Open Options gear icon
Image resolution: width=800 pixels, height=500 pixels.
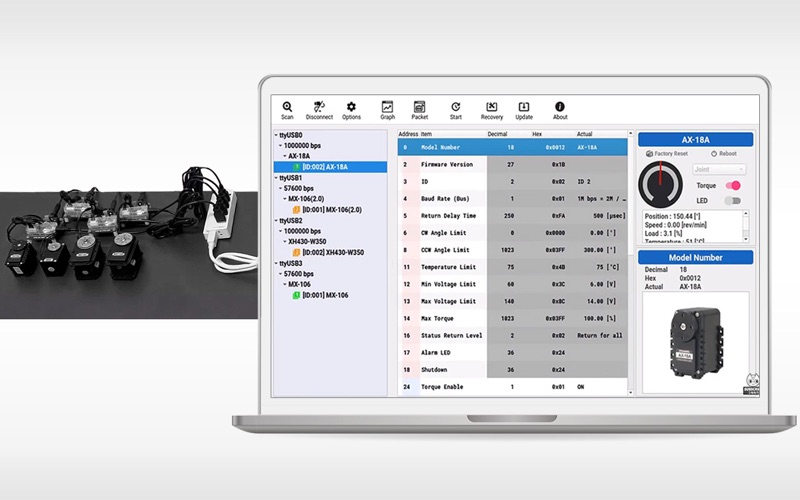pyautogui.click(x=351, y=107)
